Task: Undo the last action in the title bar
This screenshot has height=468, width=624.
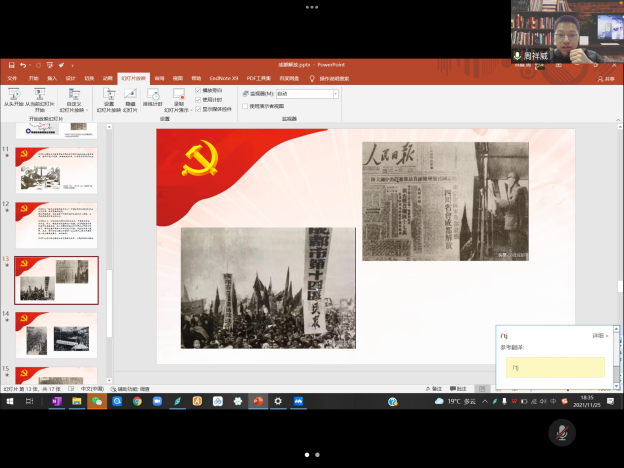Action: coord(23,65)
